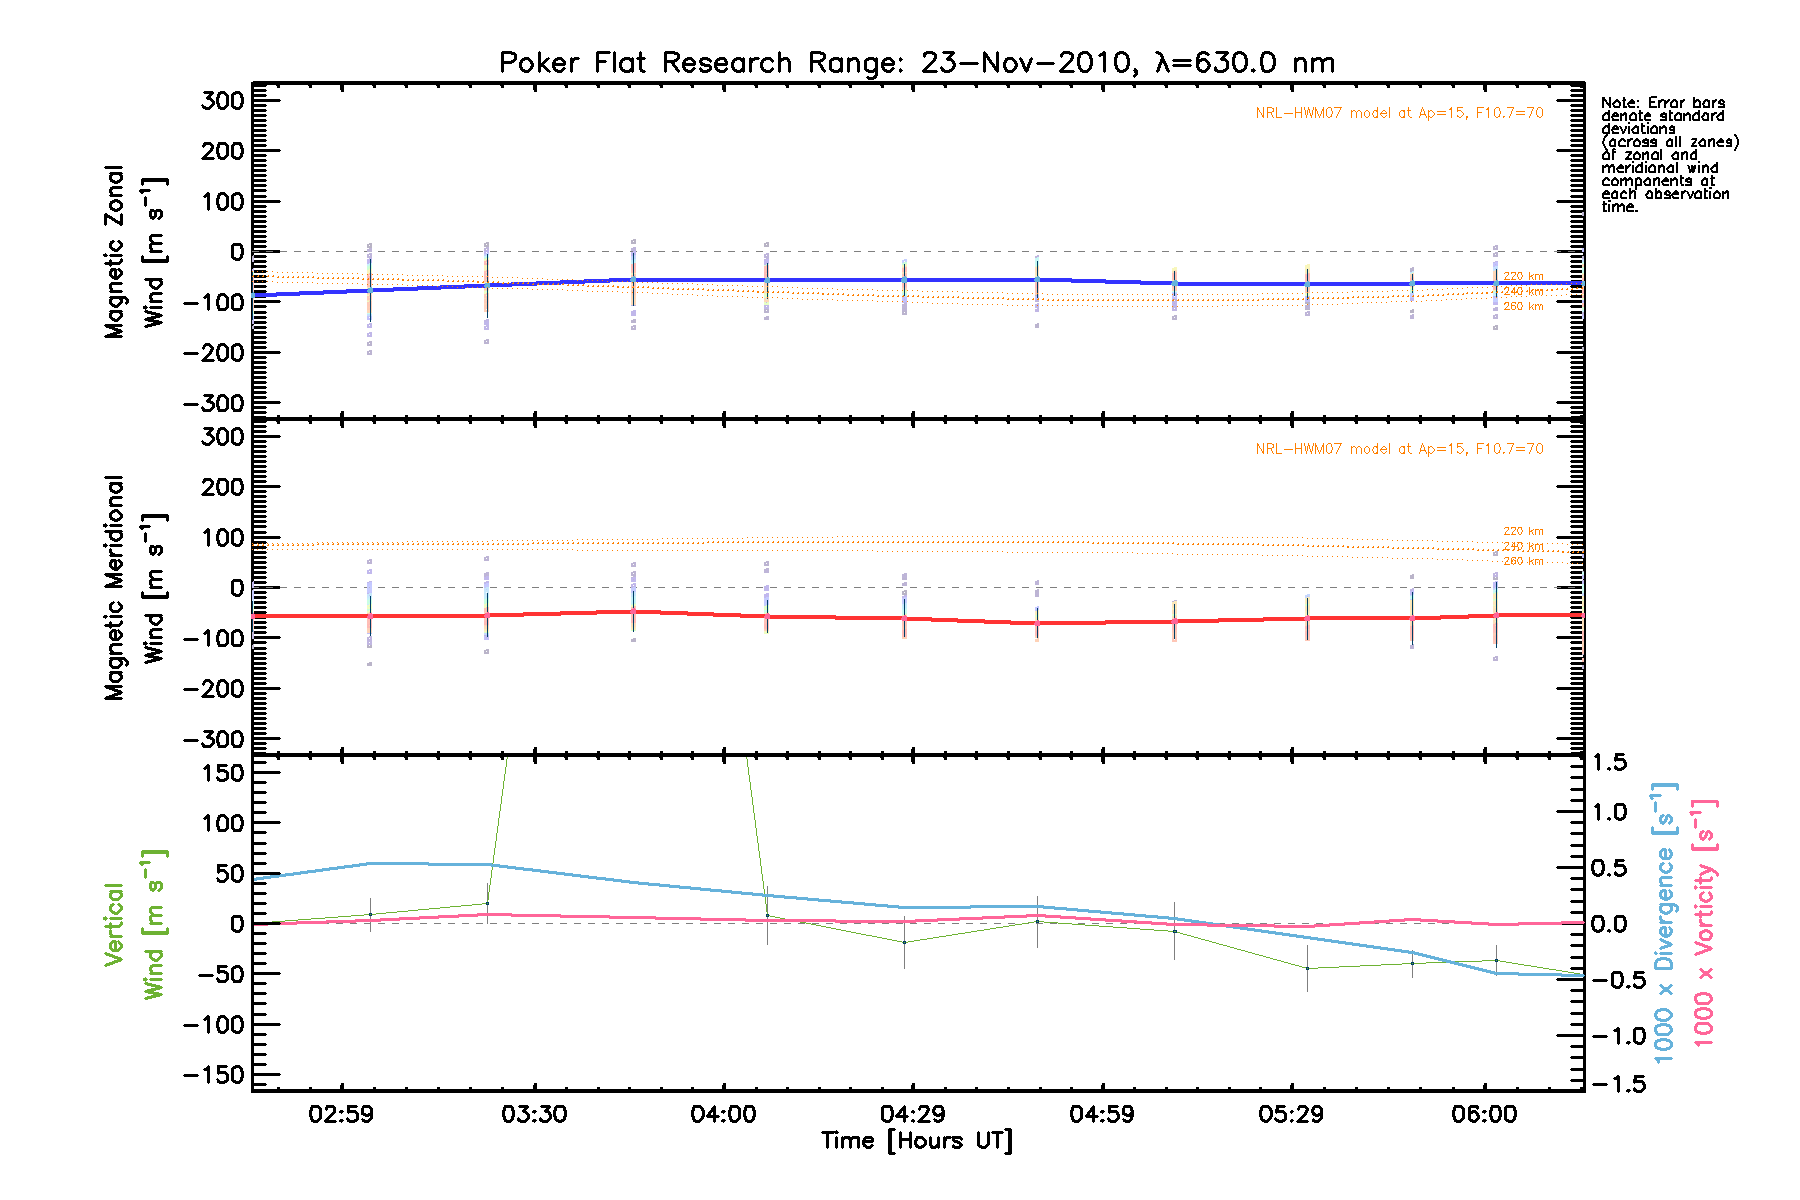Click the Magnetic Zonal Wind axis label
Image resolution: width=1800 pixels, height=1200 pixels.
(135, 252)
